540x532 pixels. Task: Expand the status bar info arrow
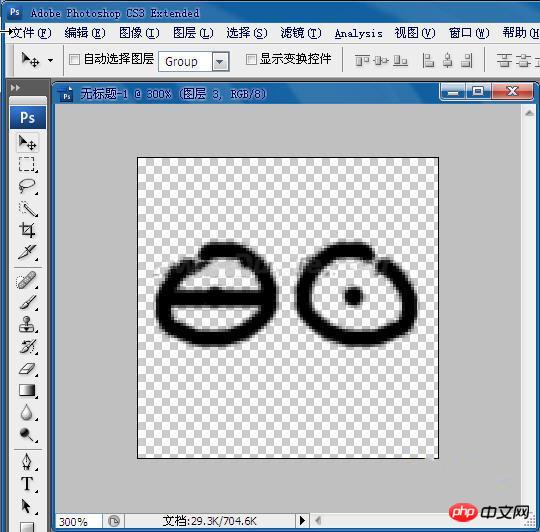click(302, 520)
